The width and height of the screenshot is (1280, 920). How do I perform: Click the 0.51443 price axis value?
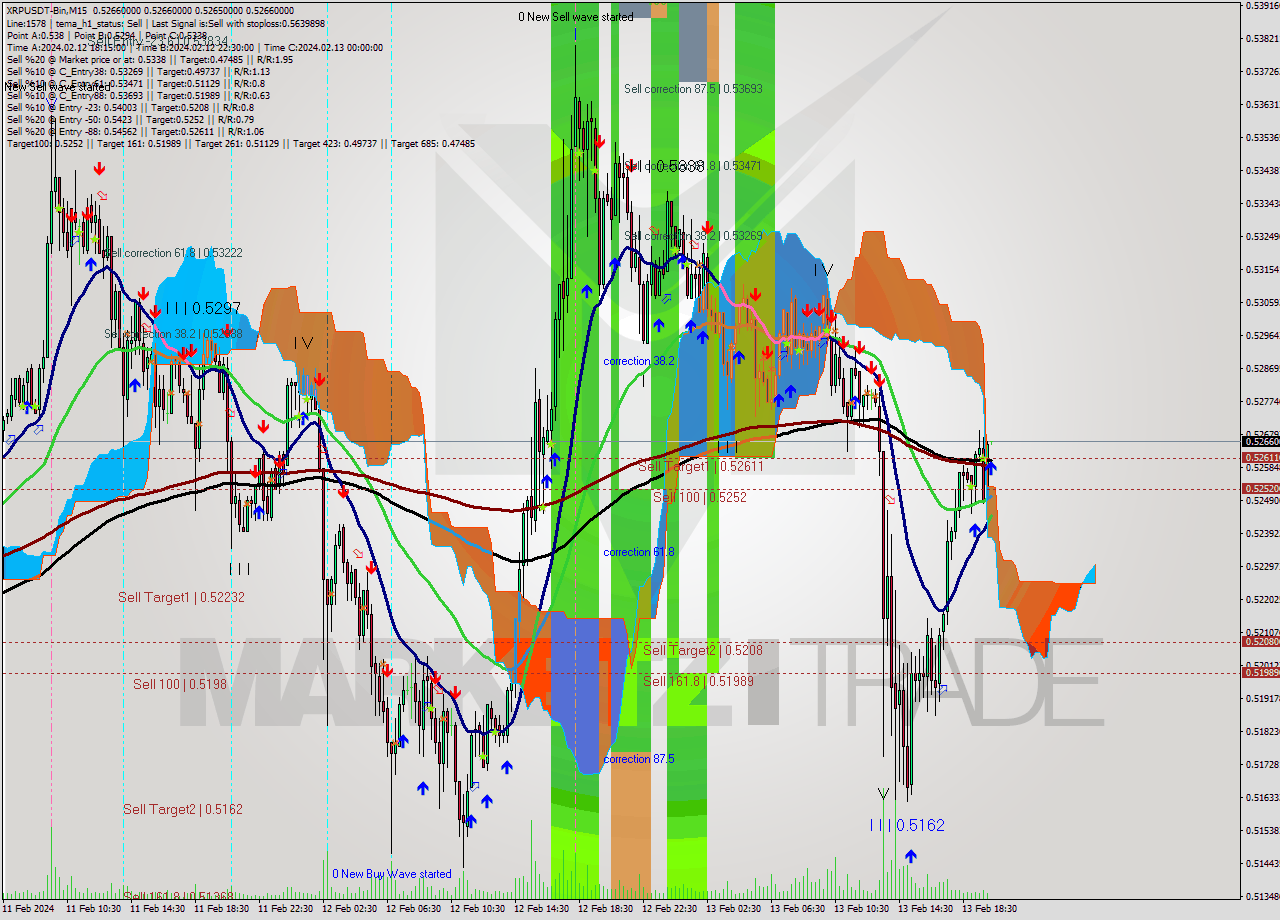pos(1262,862)
